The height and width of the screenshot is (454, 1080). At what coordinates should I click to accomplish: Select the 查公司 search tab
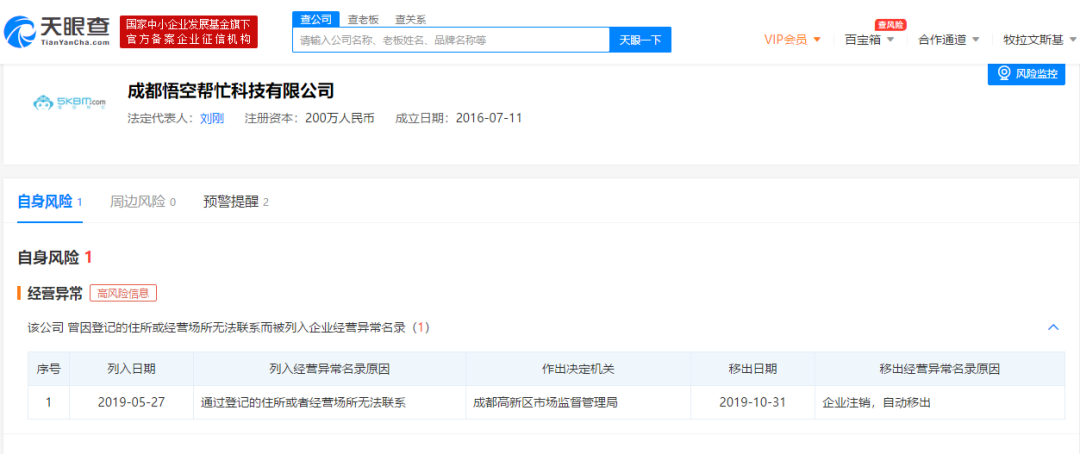tap(314, 19)
